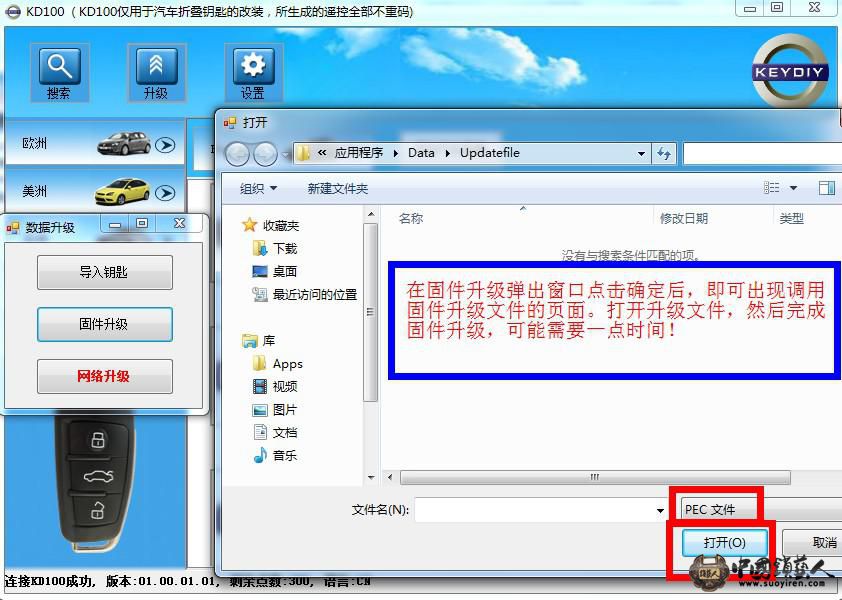
Task: Click the car key remote image
Action: coord(96,482)
